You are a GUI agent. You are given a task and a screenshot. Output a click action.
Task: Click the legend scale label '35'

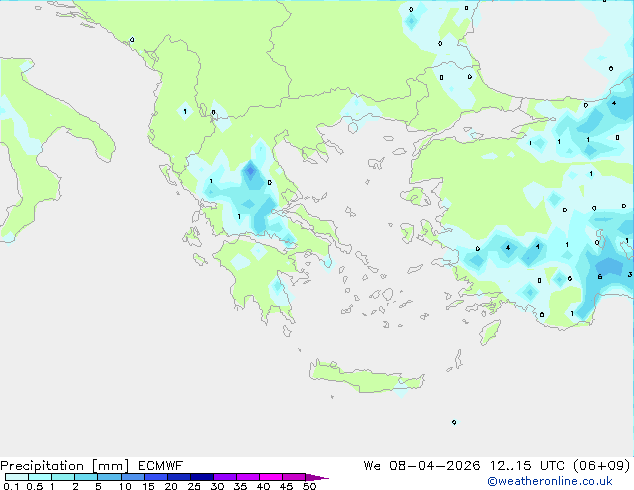click(241, 486)
